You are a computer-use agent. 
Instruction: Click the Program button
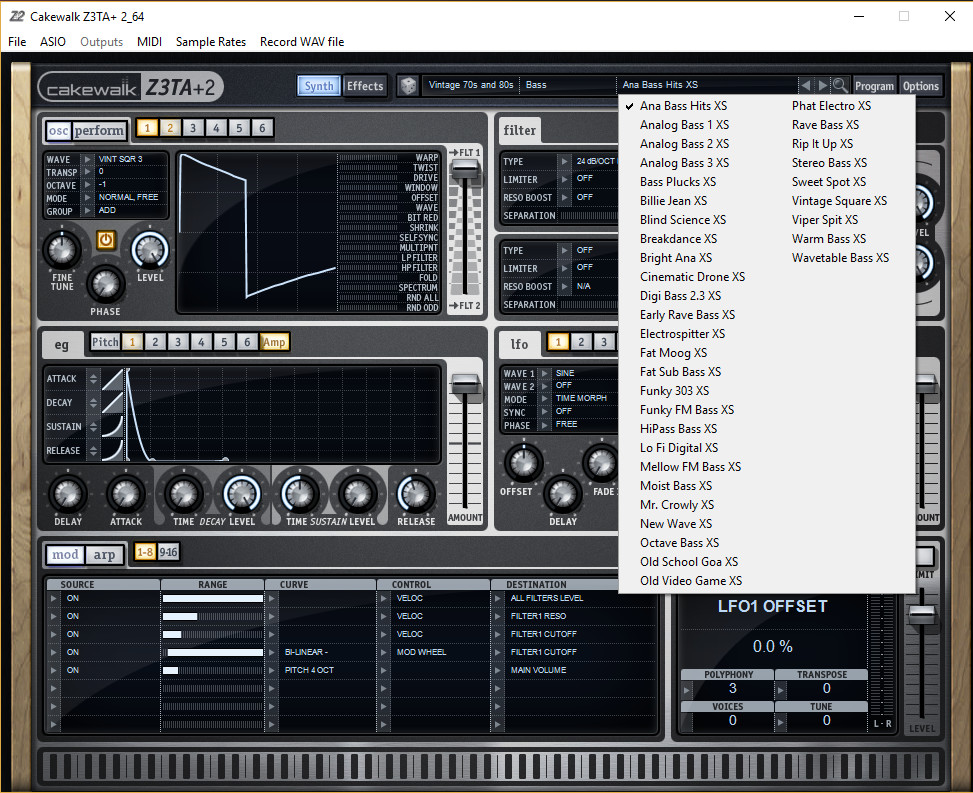point(875,86)
